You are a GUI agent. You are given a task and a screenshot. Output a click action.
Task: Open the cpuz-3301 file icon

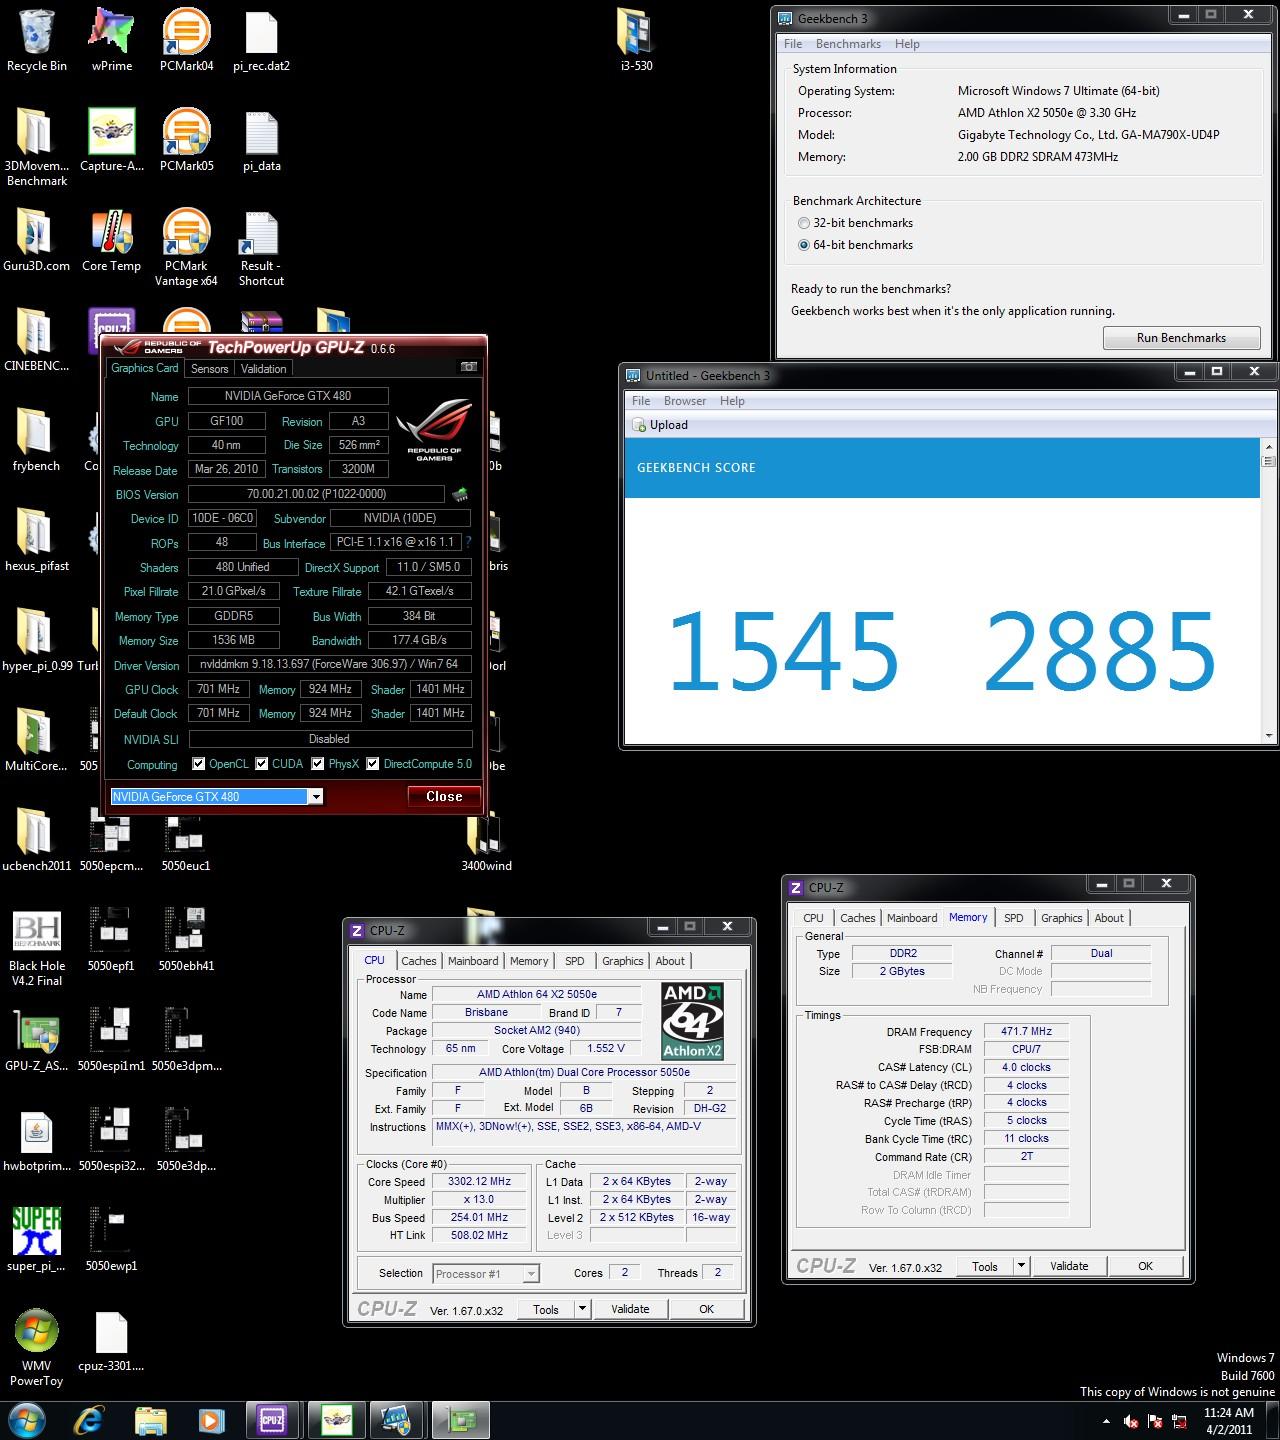[111, 1332]
